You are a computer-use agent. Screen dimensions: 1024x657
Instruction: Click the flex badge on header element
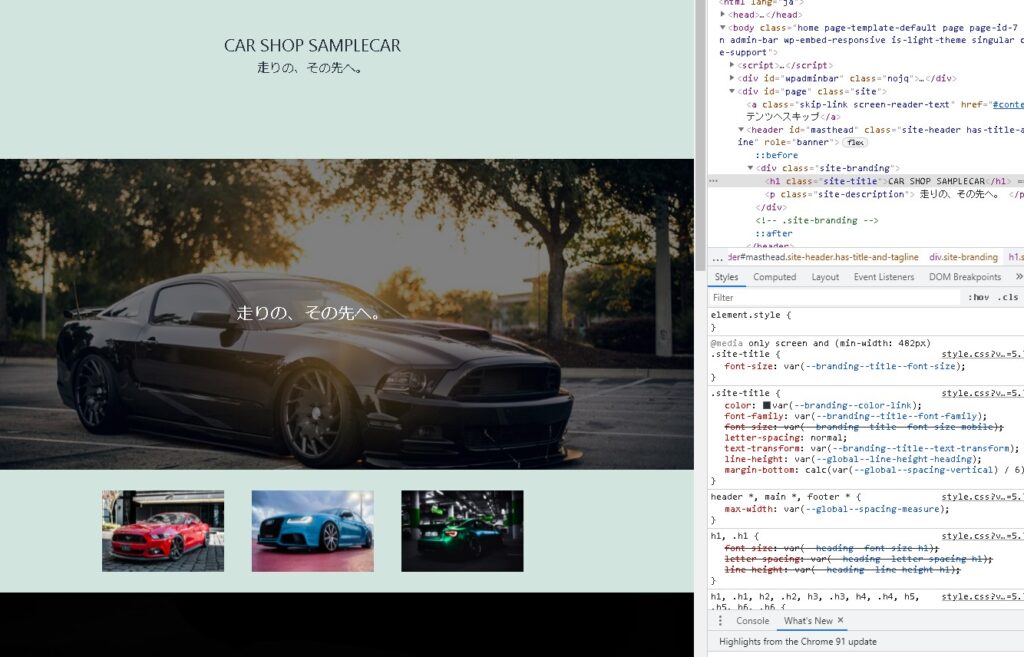[x=855, y=143]
